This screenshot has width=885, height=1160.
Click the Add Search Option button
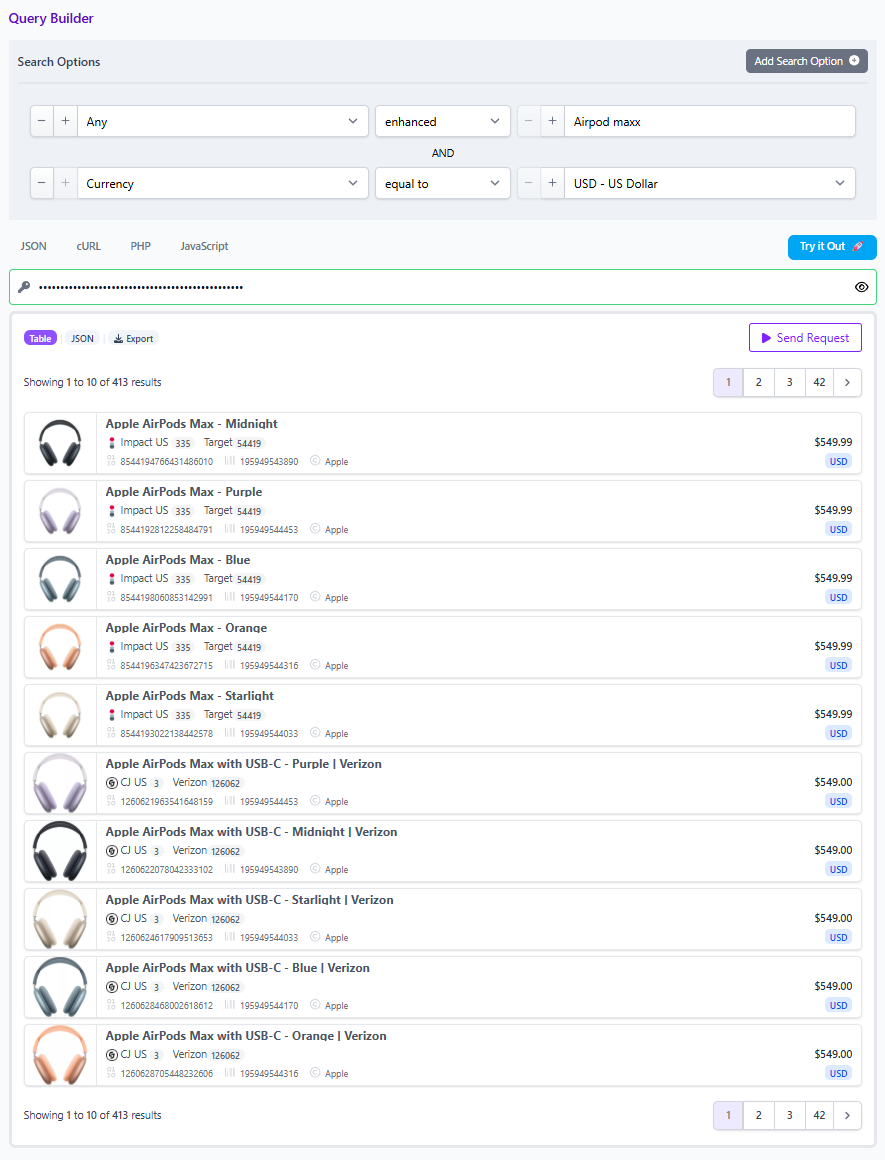[x=806, y=61]
